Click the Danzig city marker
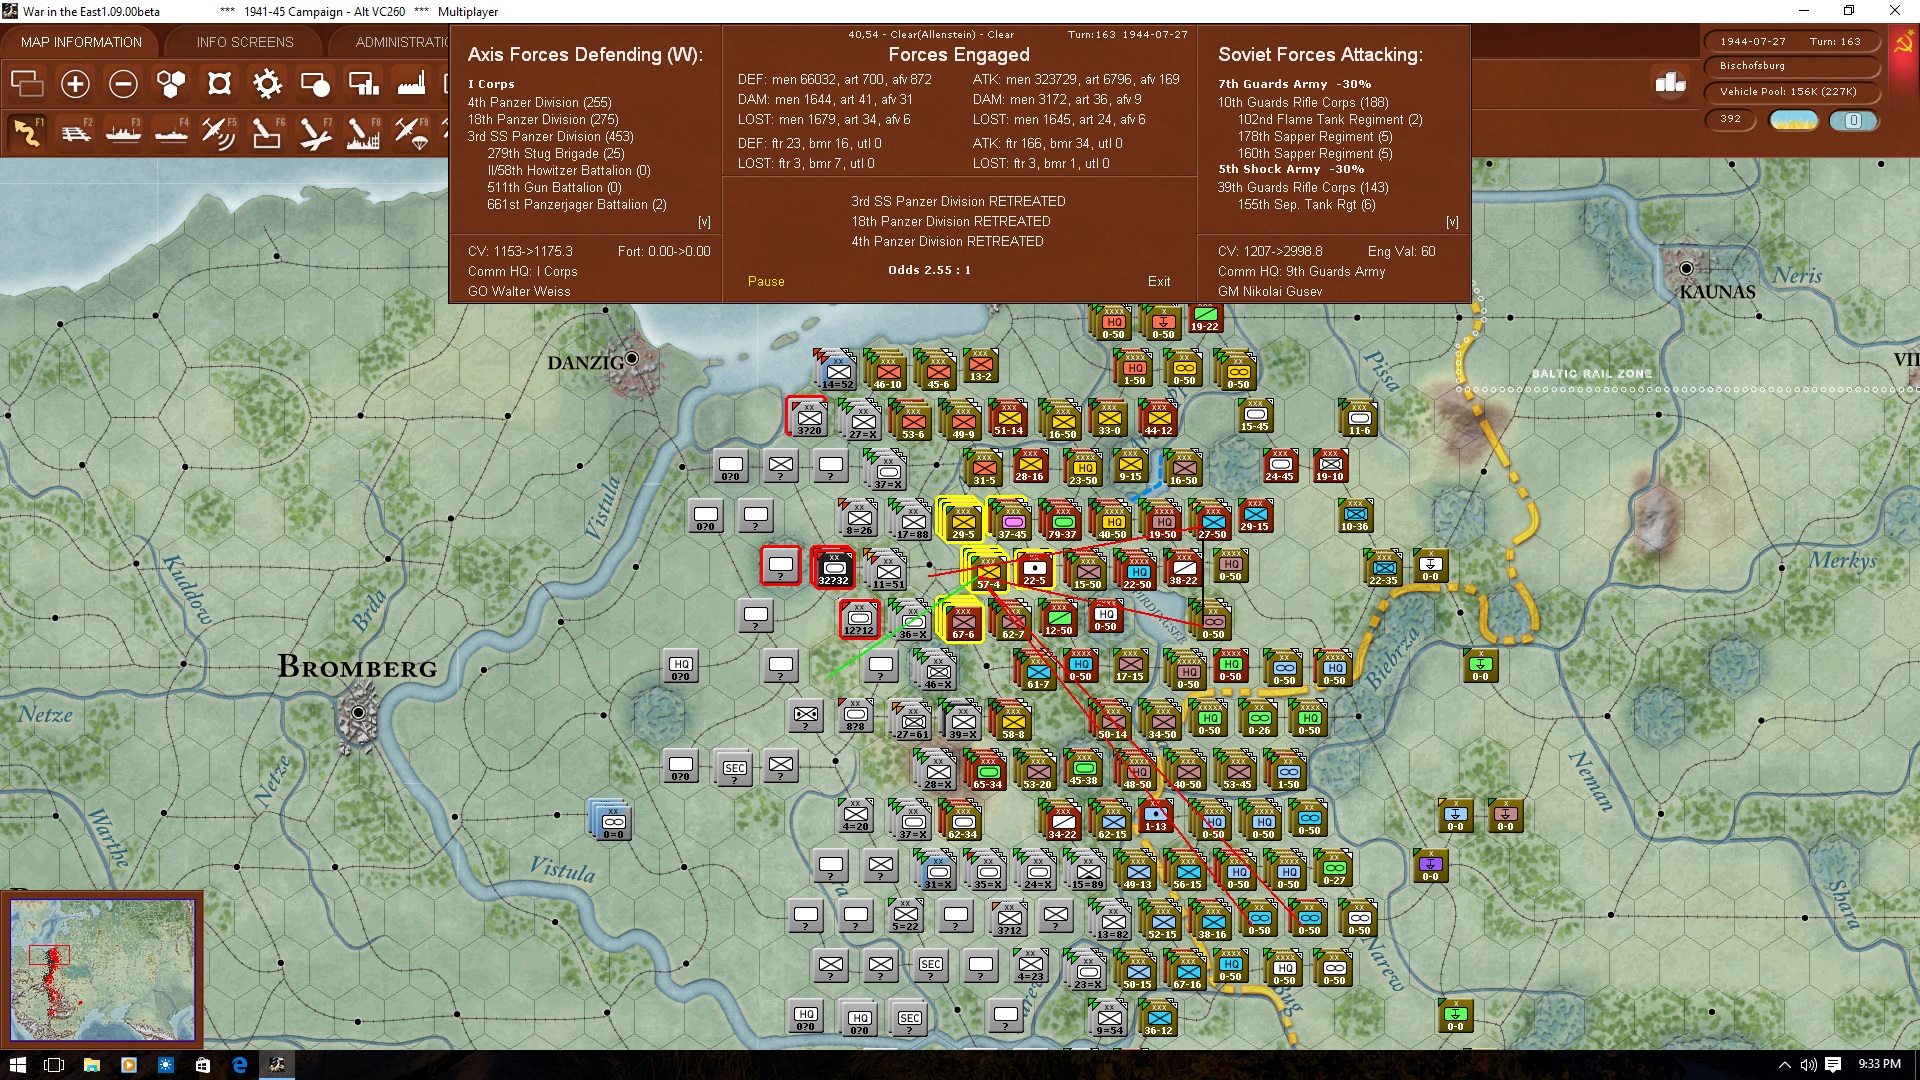 pyautogui.click(x=632, y=359)
